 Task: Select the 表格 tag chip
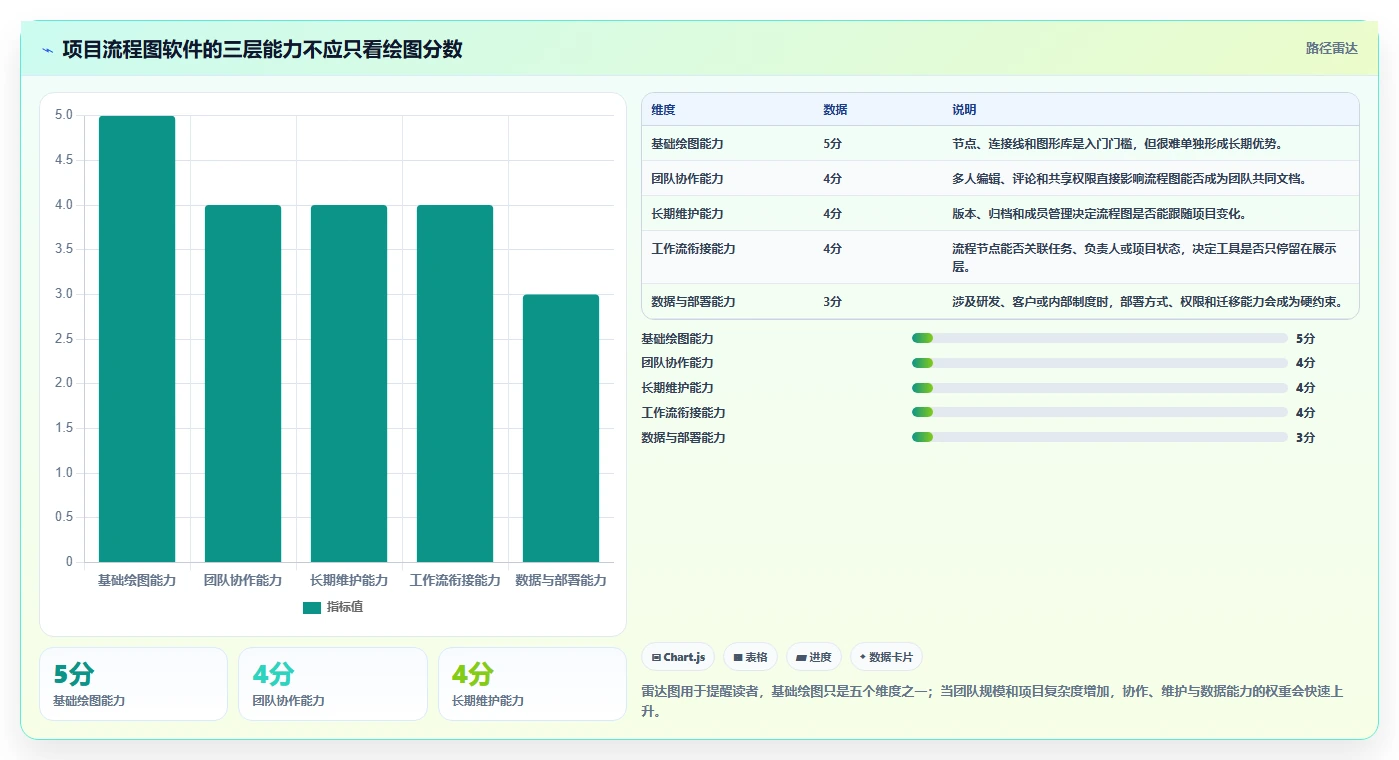(x=750, y=657)
